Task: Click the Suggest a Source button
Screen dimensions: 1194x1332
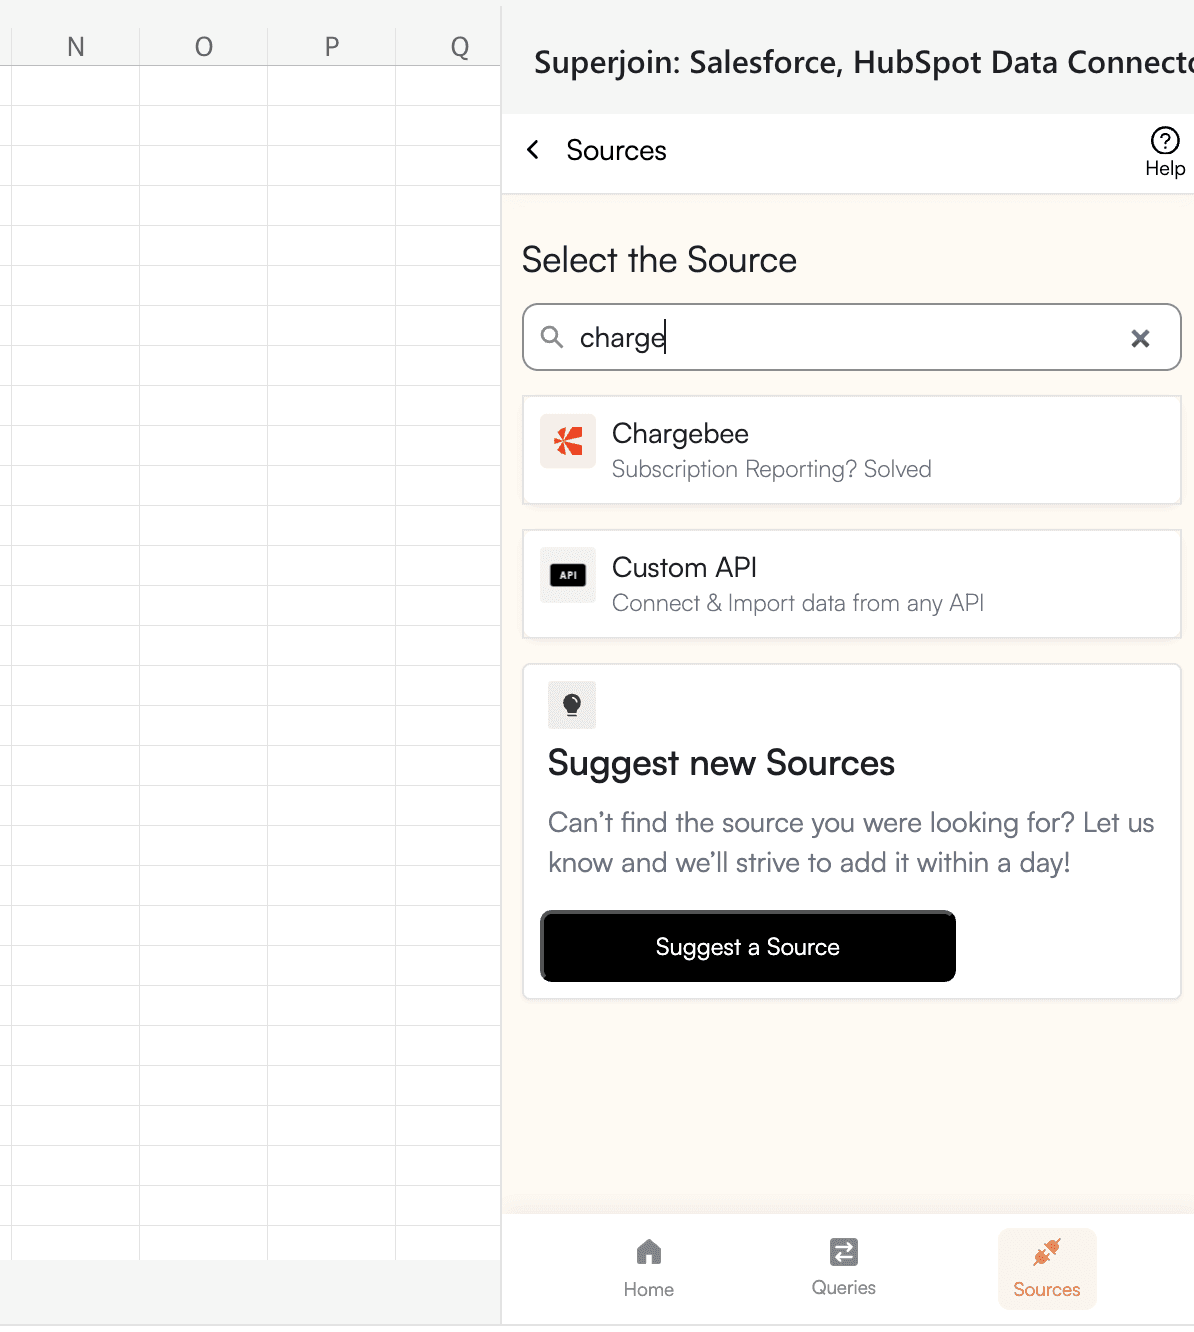Action: [x=748, y=946]
